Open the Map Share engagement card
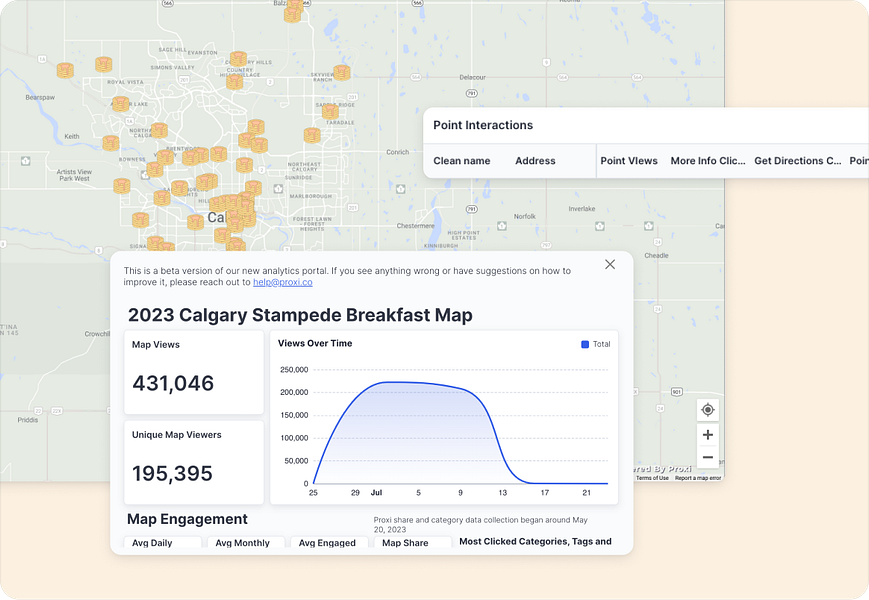The width and height of the screenshot is (869, 600). [x=412, y=542]
